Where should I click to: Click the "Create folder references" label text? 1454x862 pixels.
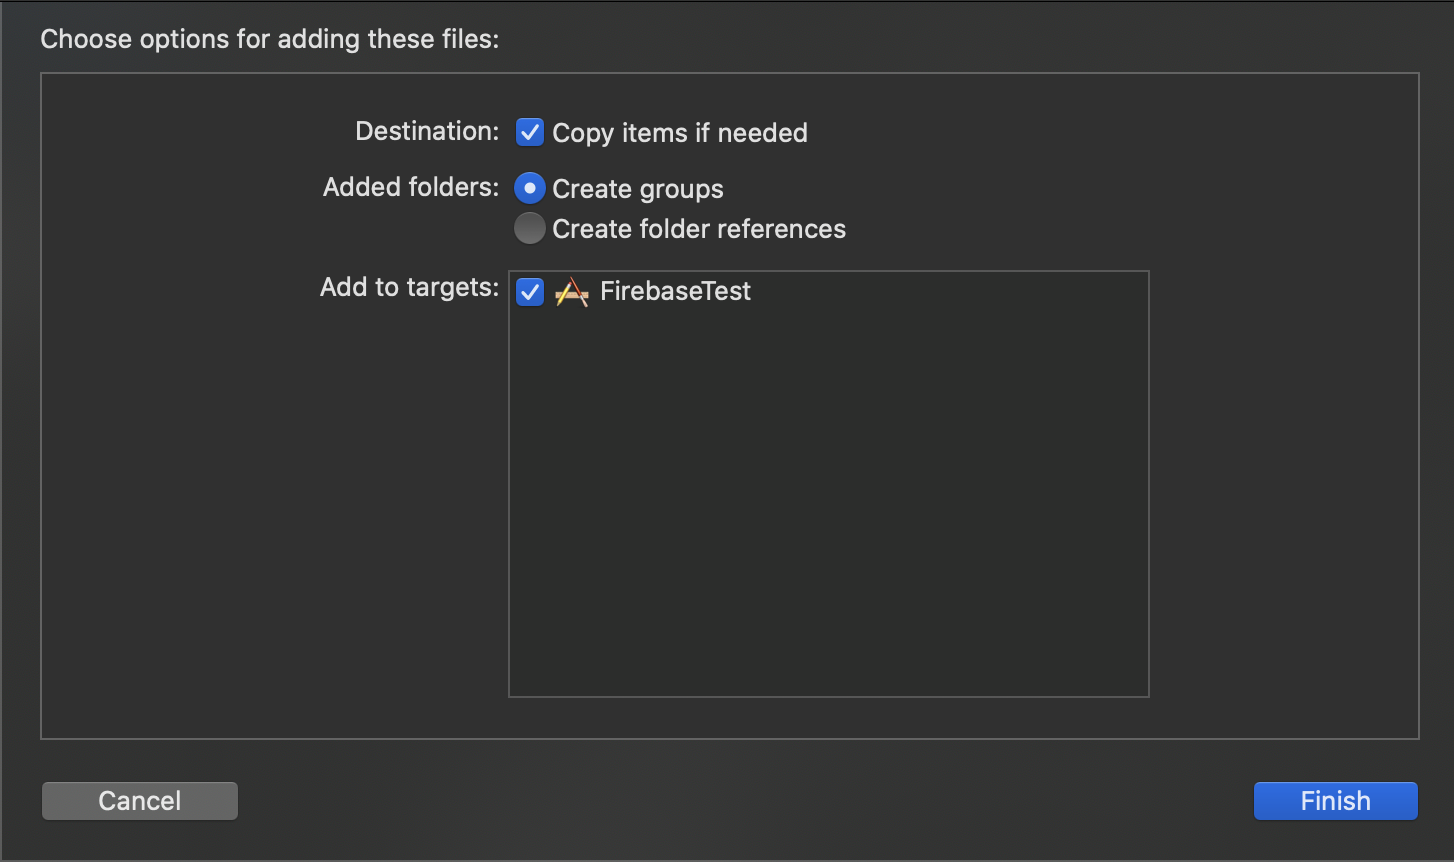coord(699,229)
